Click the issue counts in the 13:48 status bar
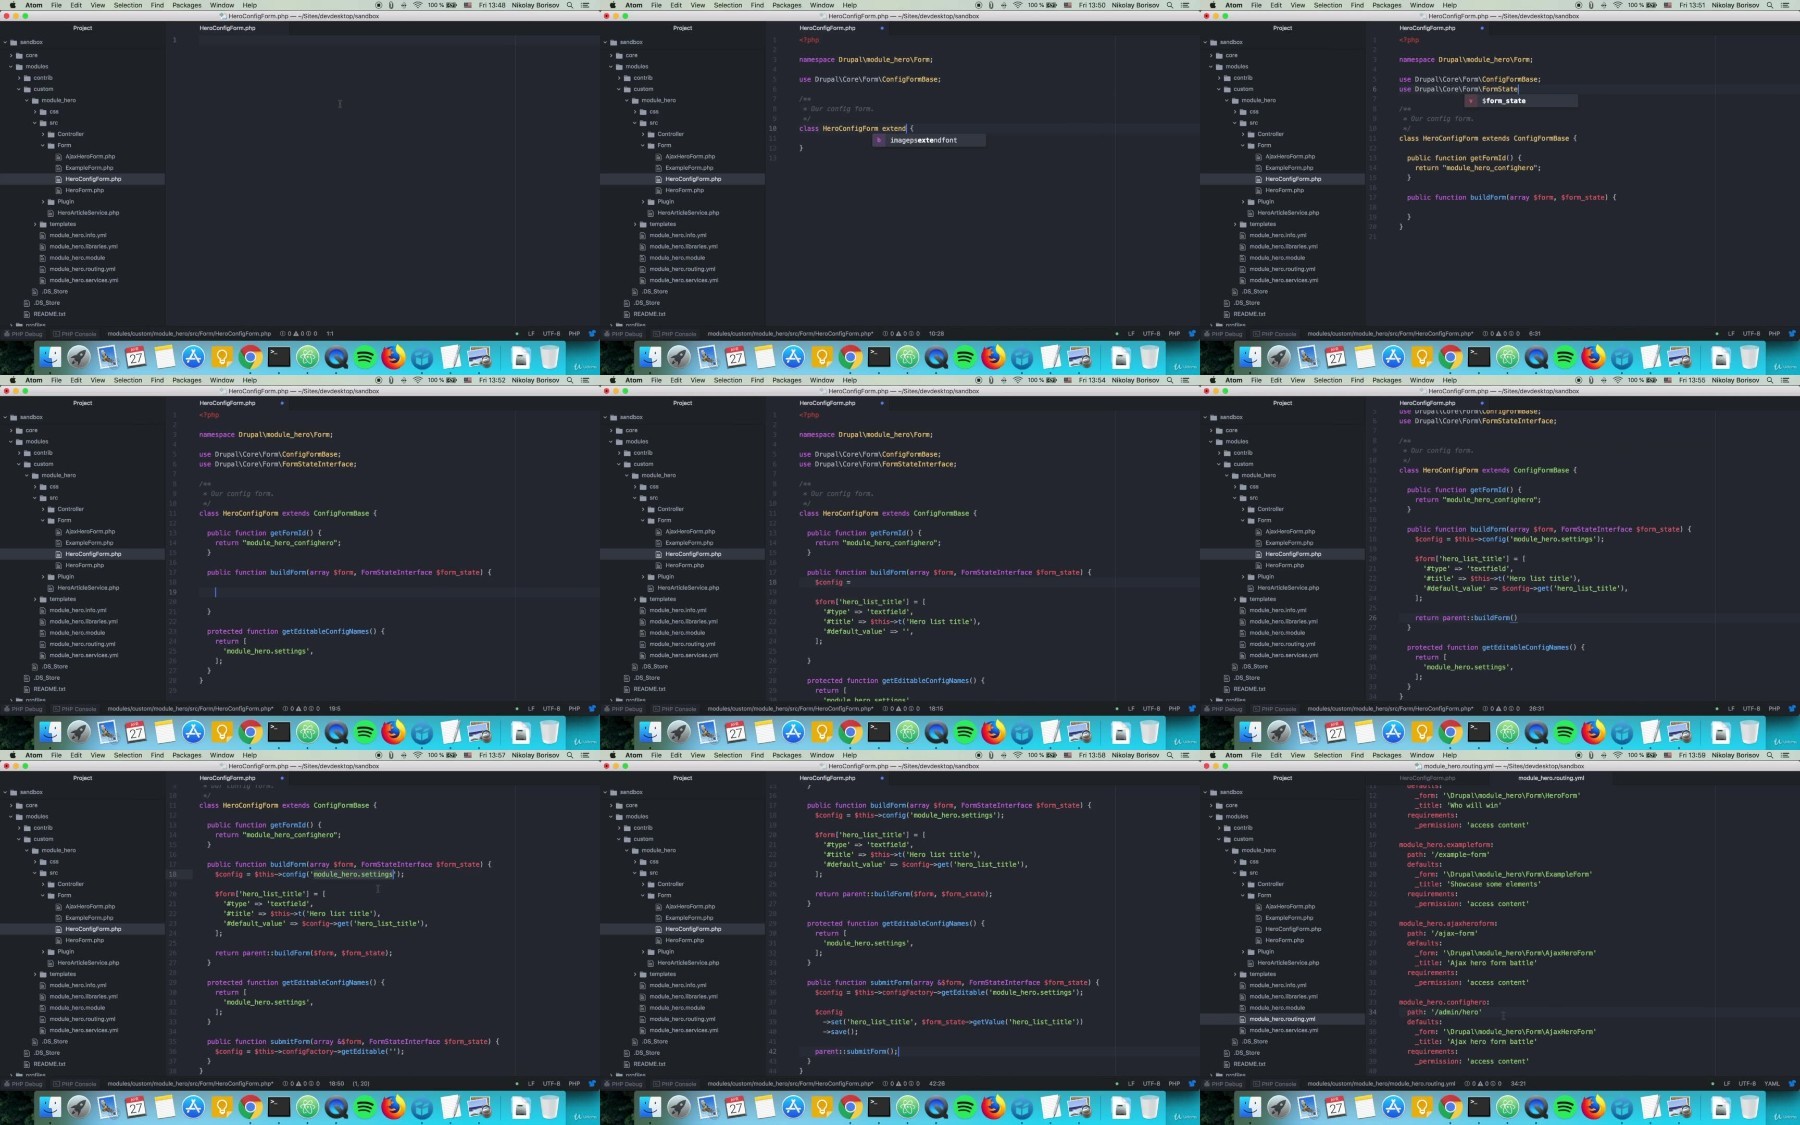1800x1125 pixels. [x=299, y=334]
